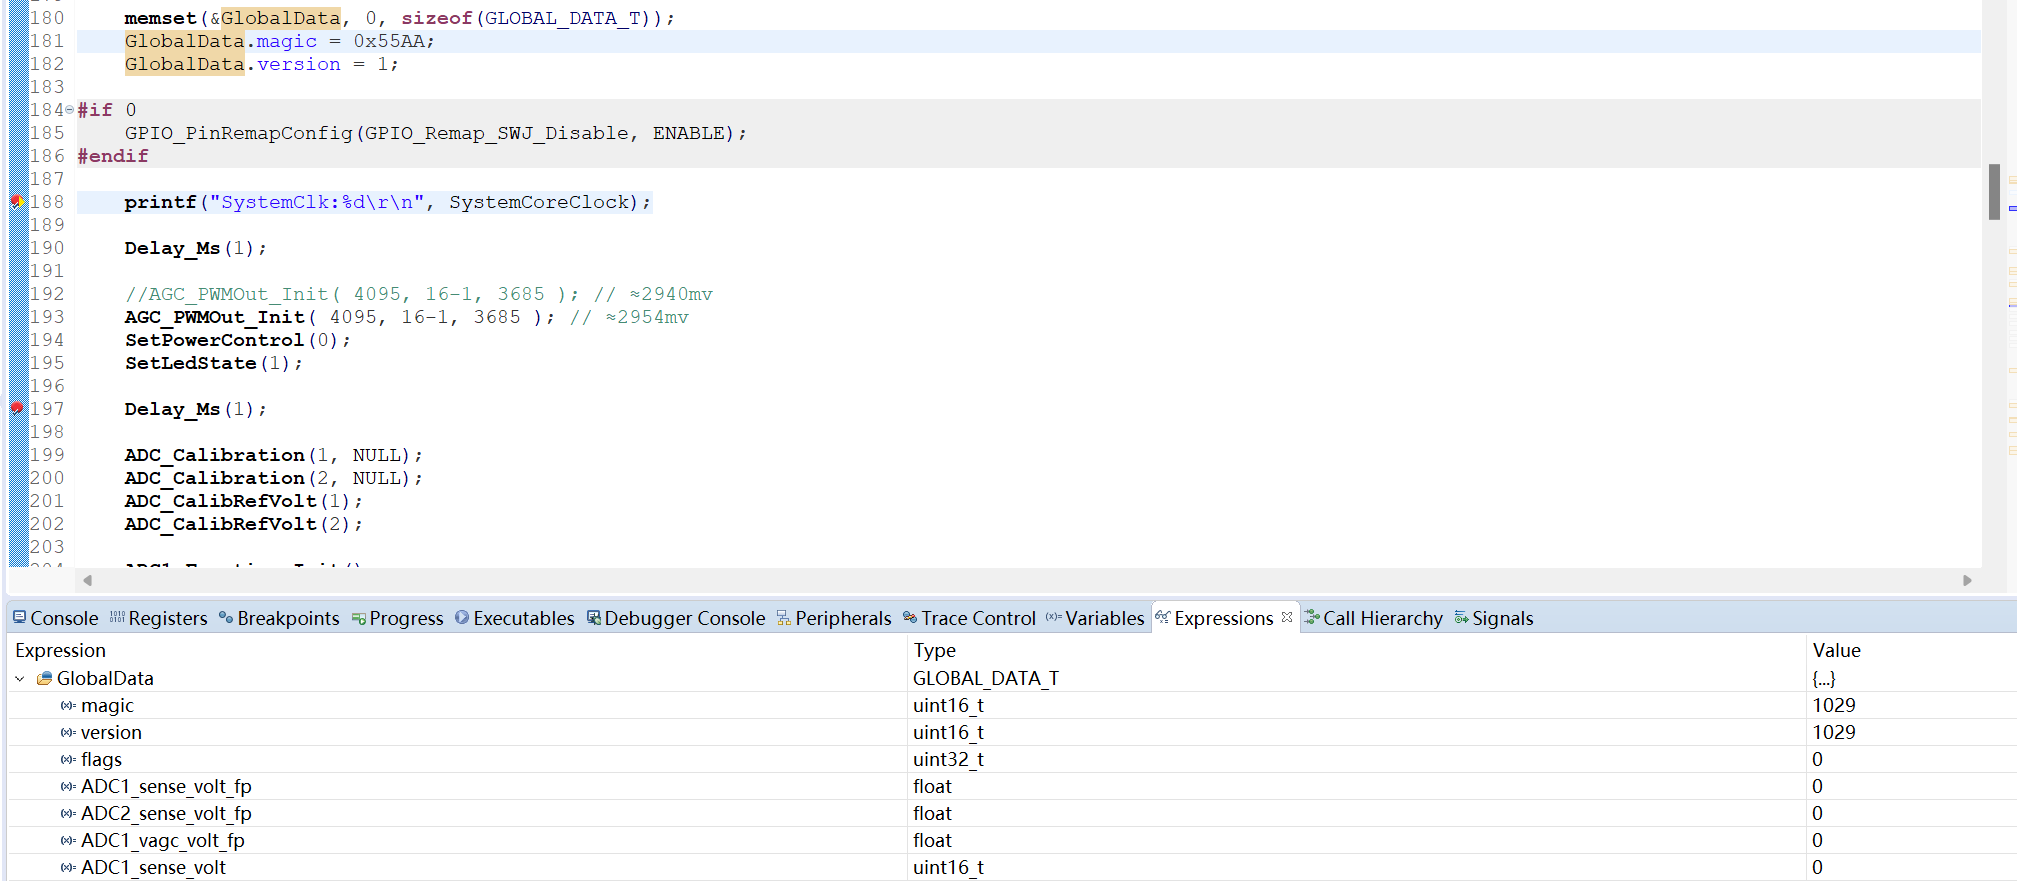
Task: Select the magic expression row
Action: pyautogui.click(x=1012, y=705)
